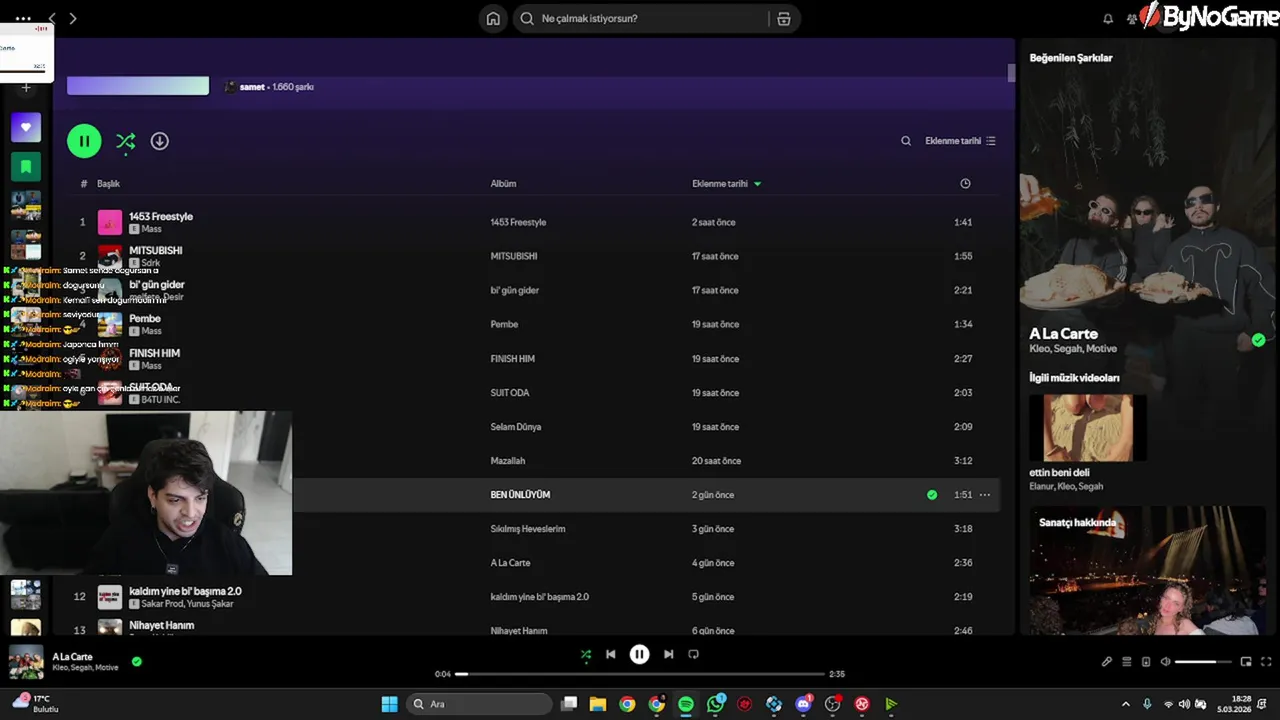Screen dimensions: 1280x720
Task: Open Sıkılmış Heveslerim album link
Action: pyautogui.click(x=528, y=528)
